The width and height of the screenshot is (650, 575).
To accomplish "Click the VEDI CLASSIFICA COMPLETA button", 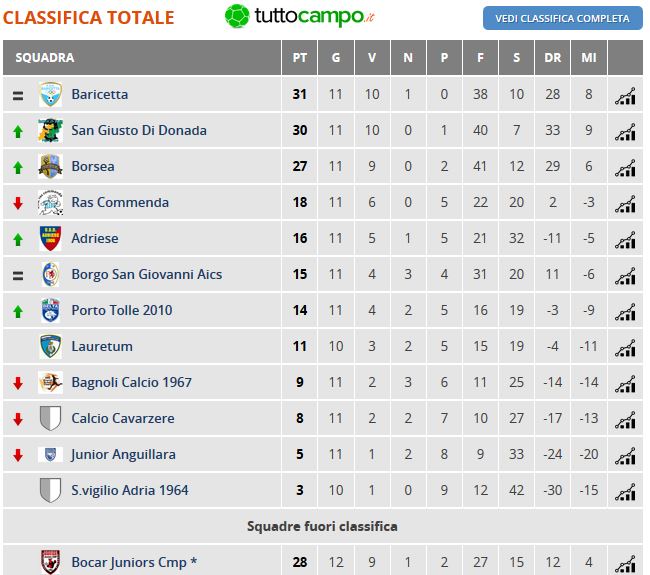I will (x=563, y=18).
